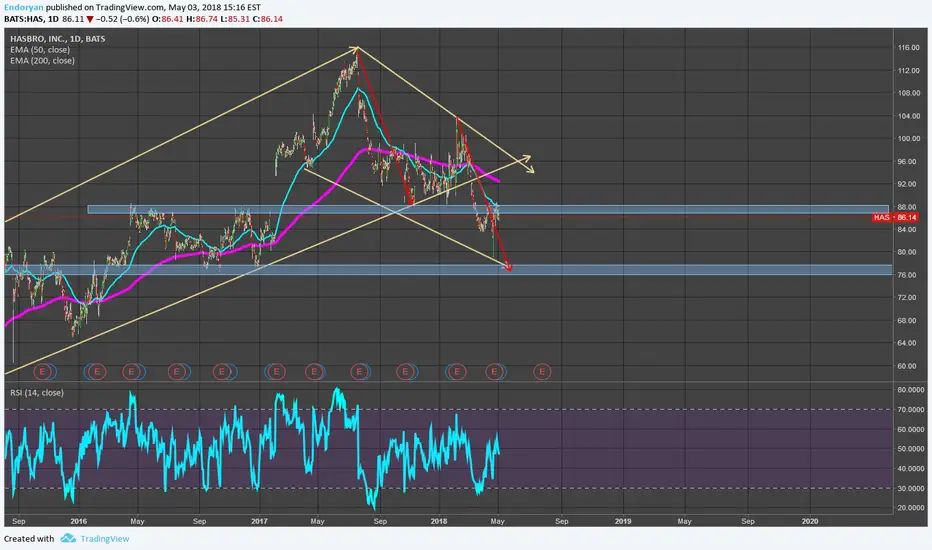Viewport: 932px width, 550px height.
Task: Select the upper blue horizontal zone near 88.00
Action: 488,209
